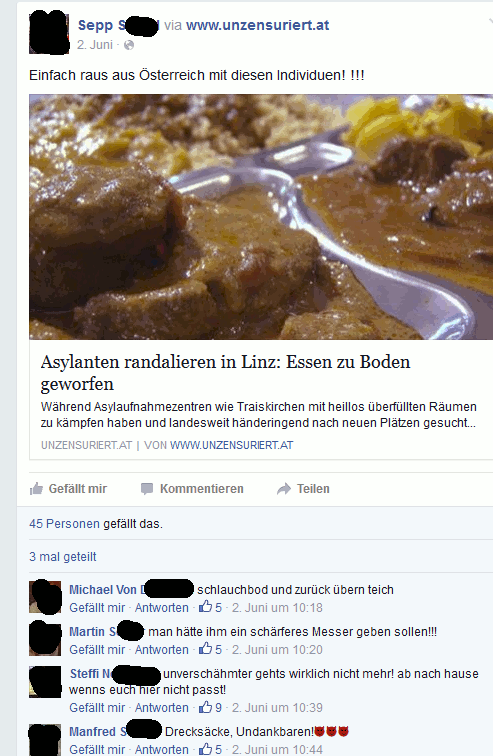Viewport: 493px width, 756px height.
Task: Click the thumbs-up count on Martin's comment
Action: tap(211, 649)
